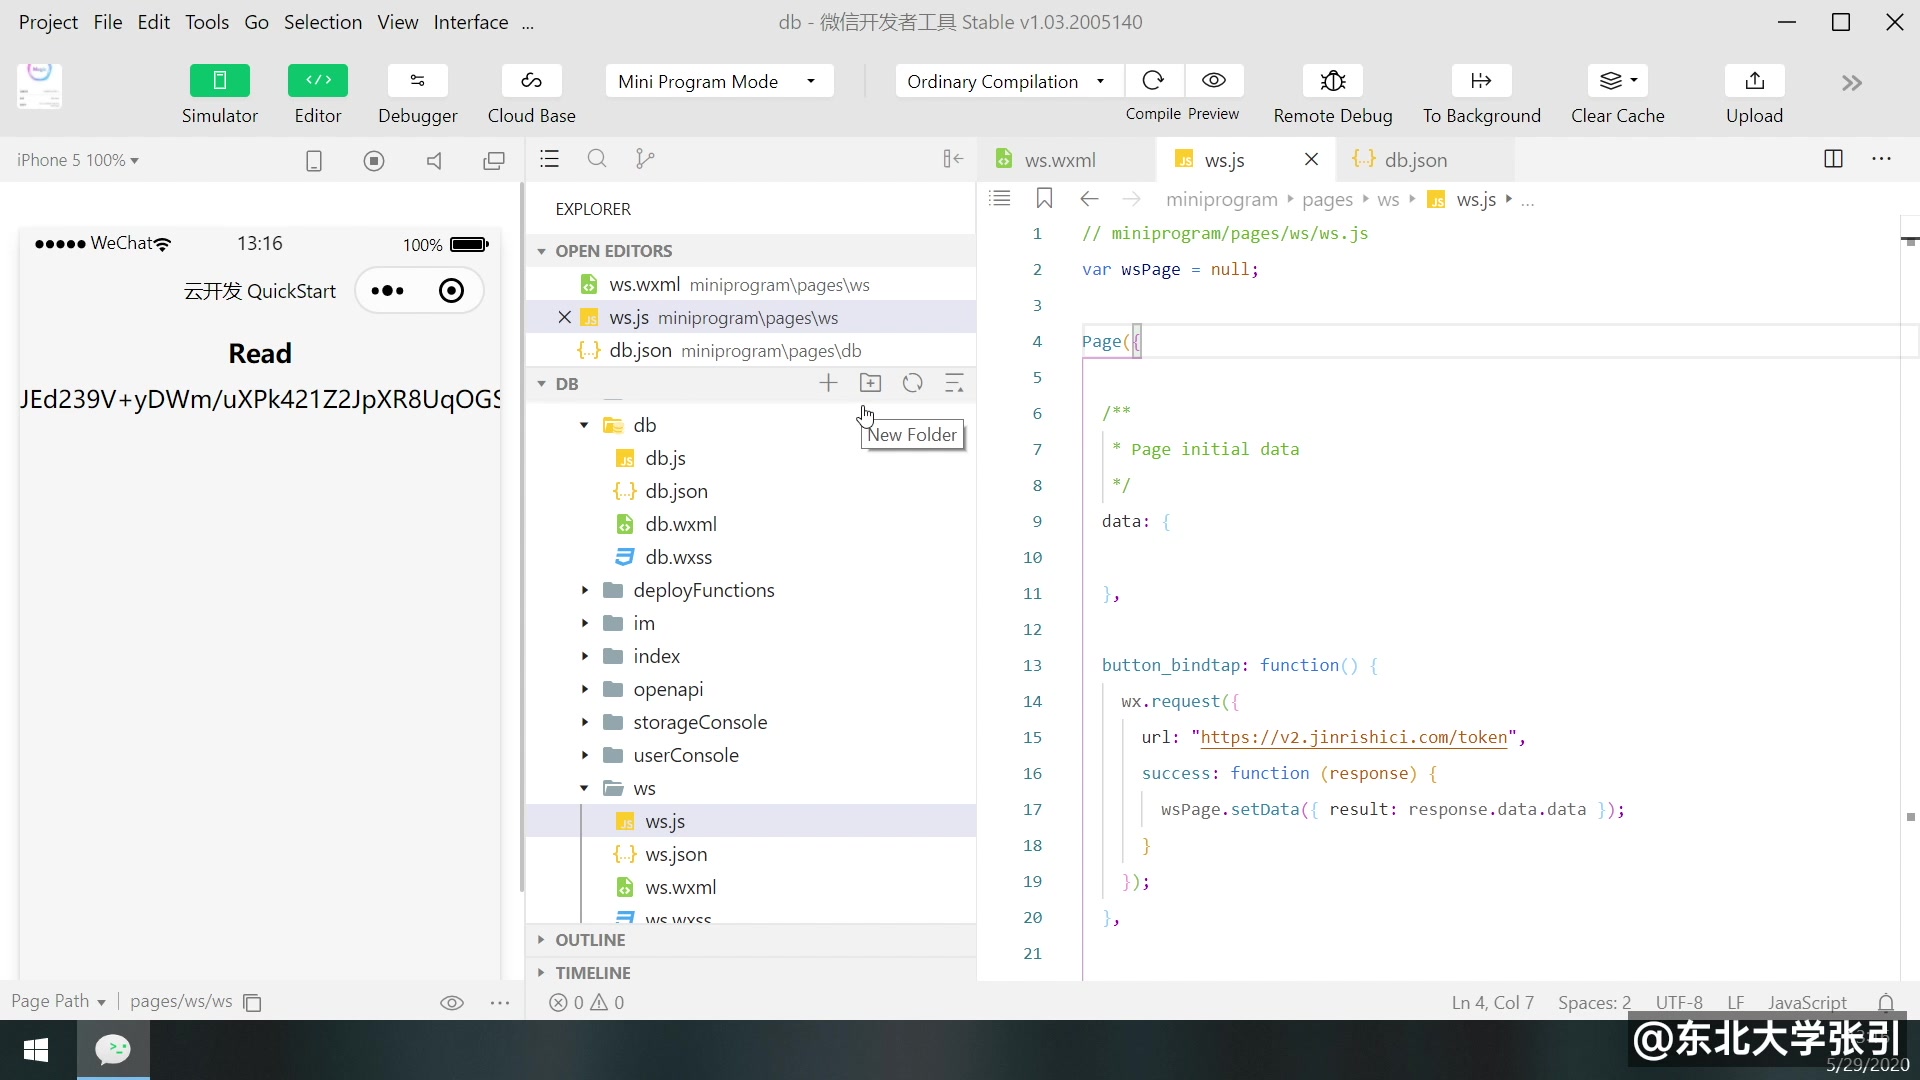The width and height of the screenshot is (1920, 1080).
Task: Toggle the Editor panel
Action: click(318, 81)
